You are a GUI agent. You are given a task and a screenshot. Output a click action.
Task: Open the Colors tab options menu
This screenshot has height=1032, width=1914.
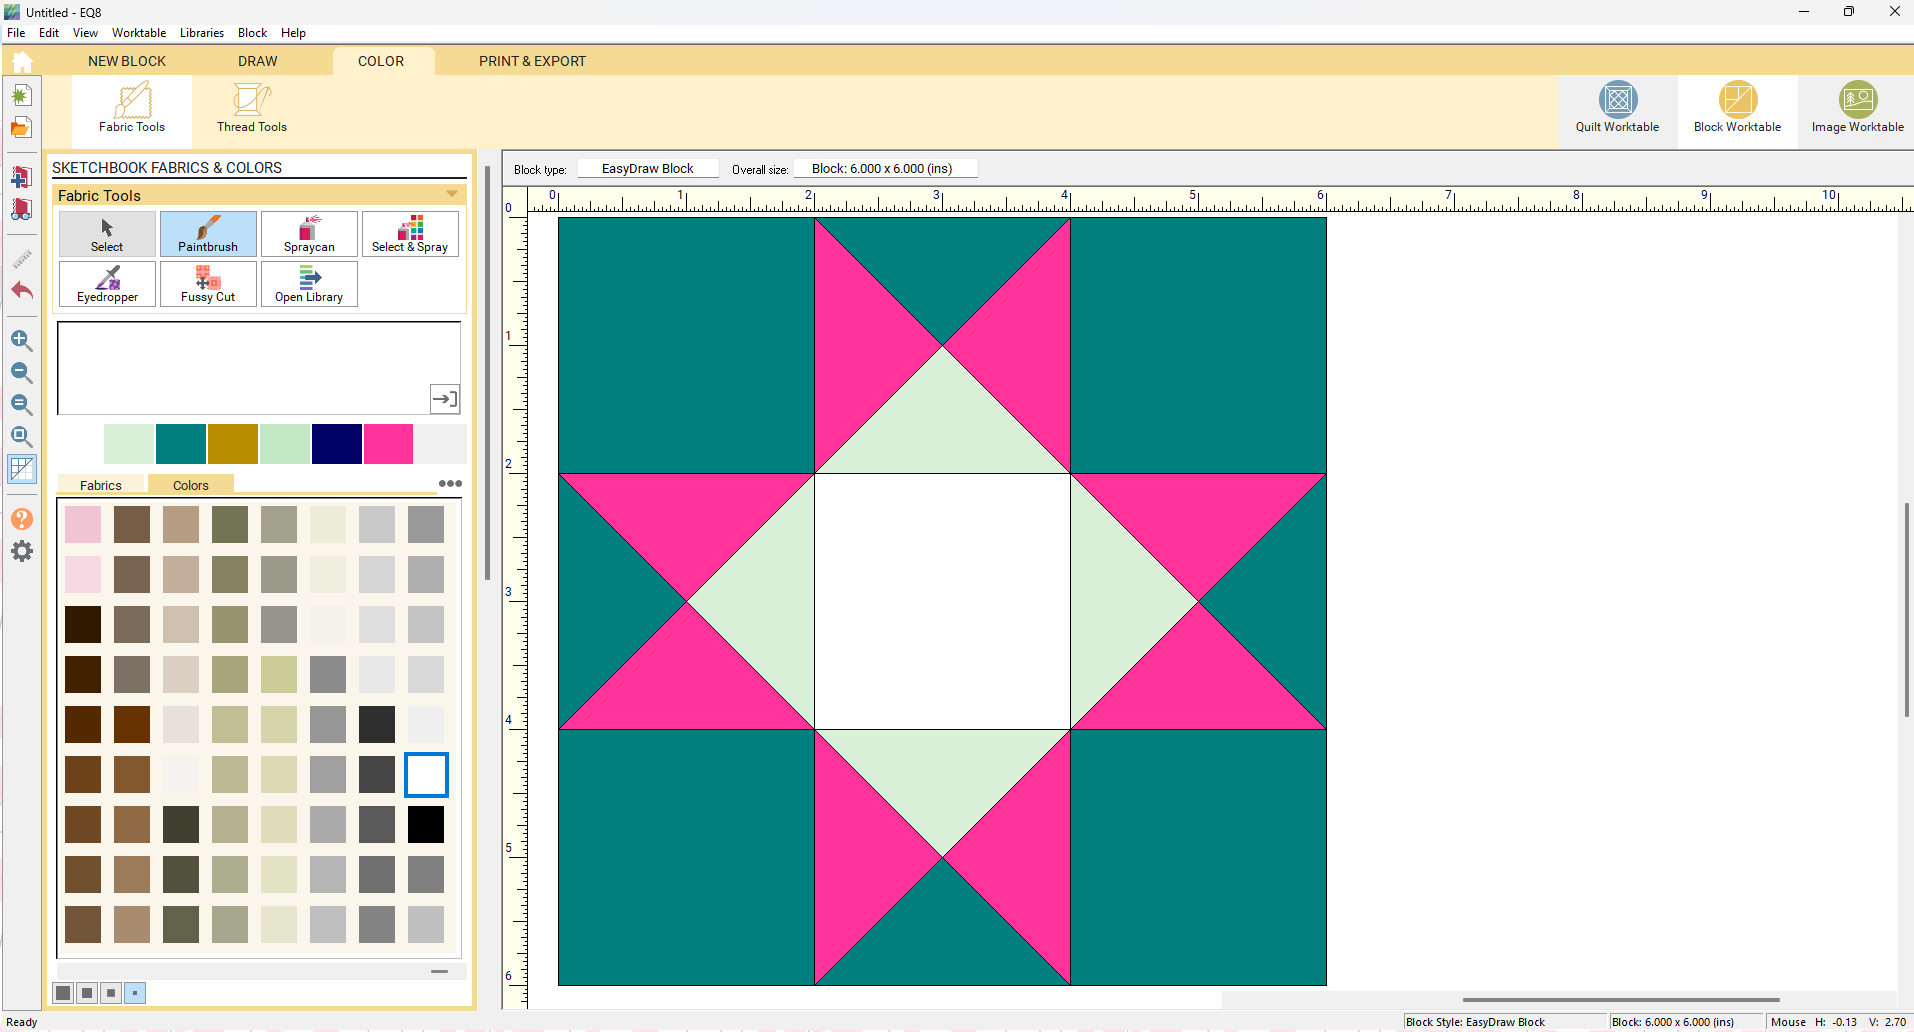[449, 484]
